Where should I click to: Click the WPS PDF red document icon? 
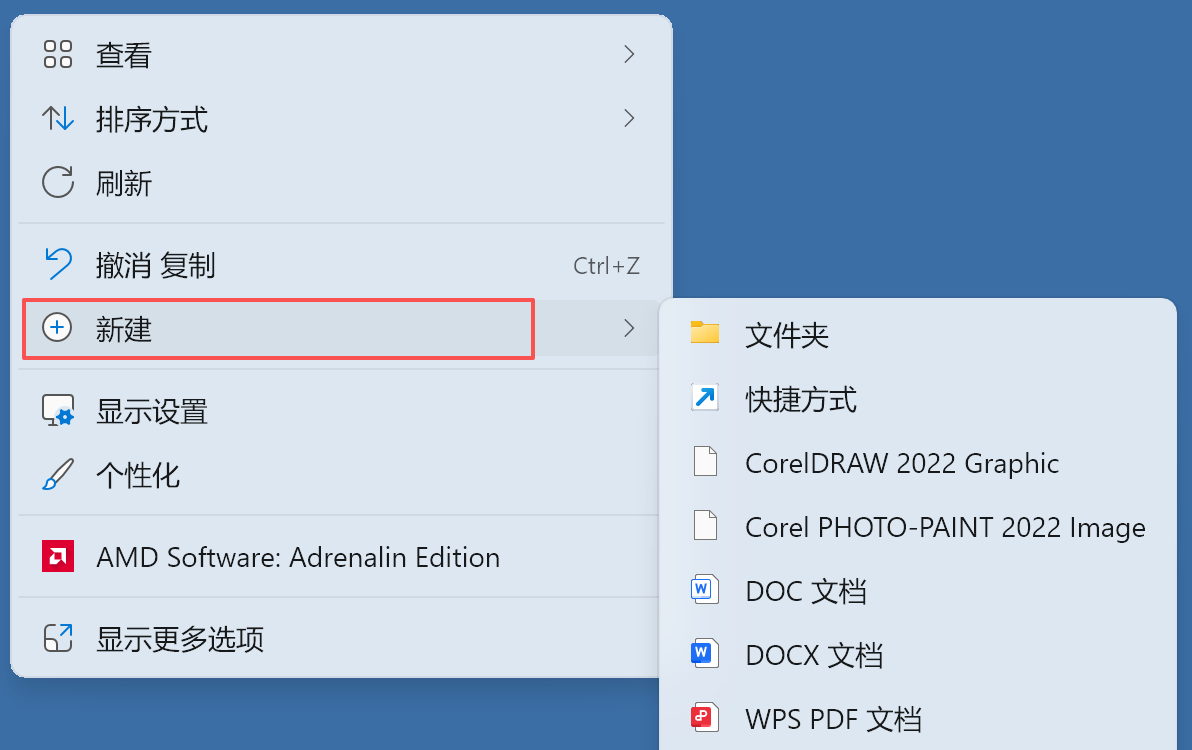pyautogui.click(x=705, y=718)
